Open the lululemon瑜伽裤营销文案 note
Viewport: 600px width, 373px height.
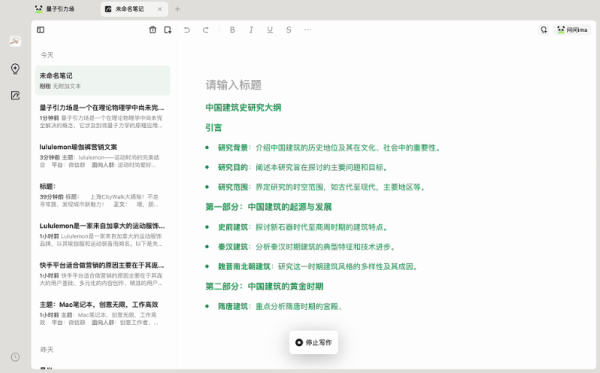point(102,155)
